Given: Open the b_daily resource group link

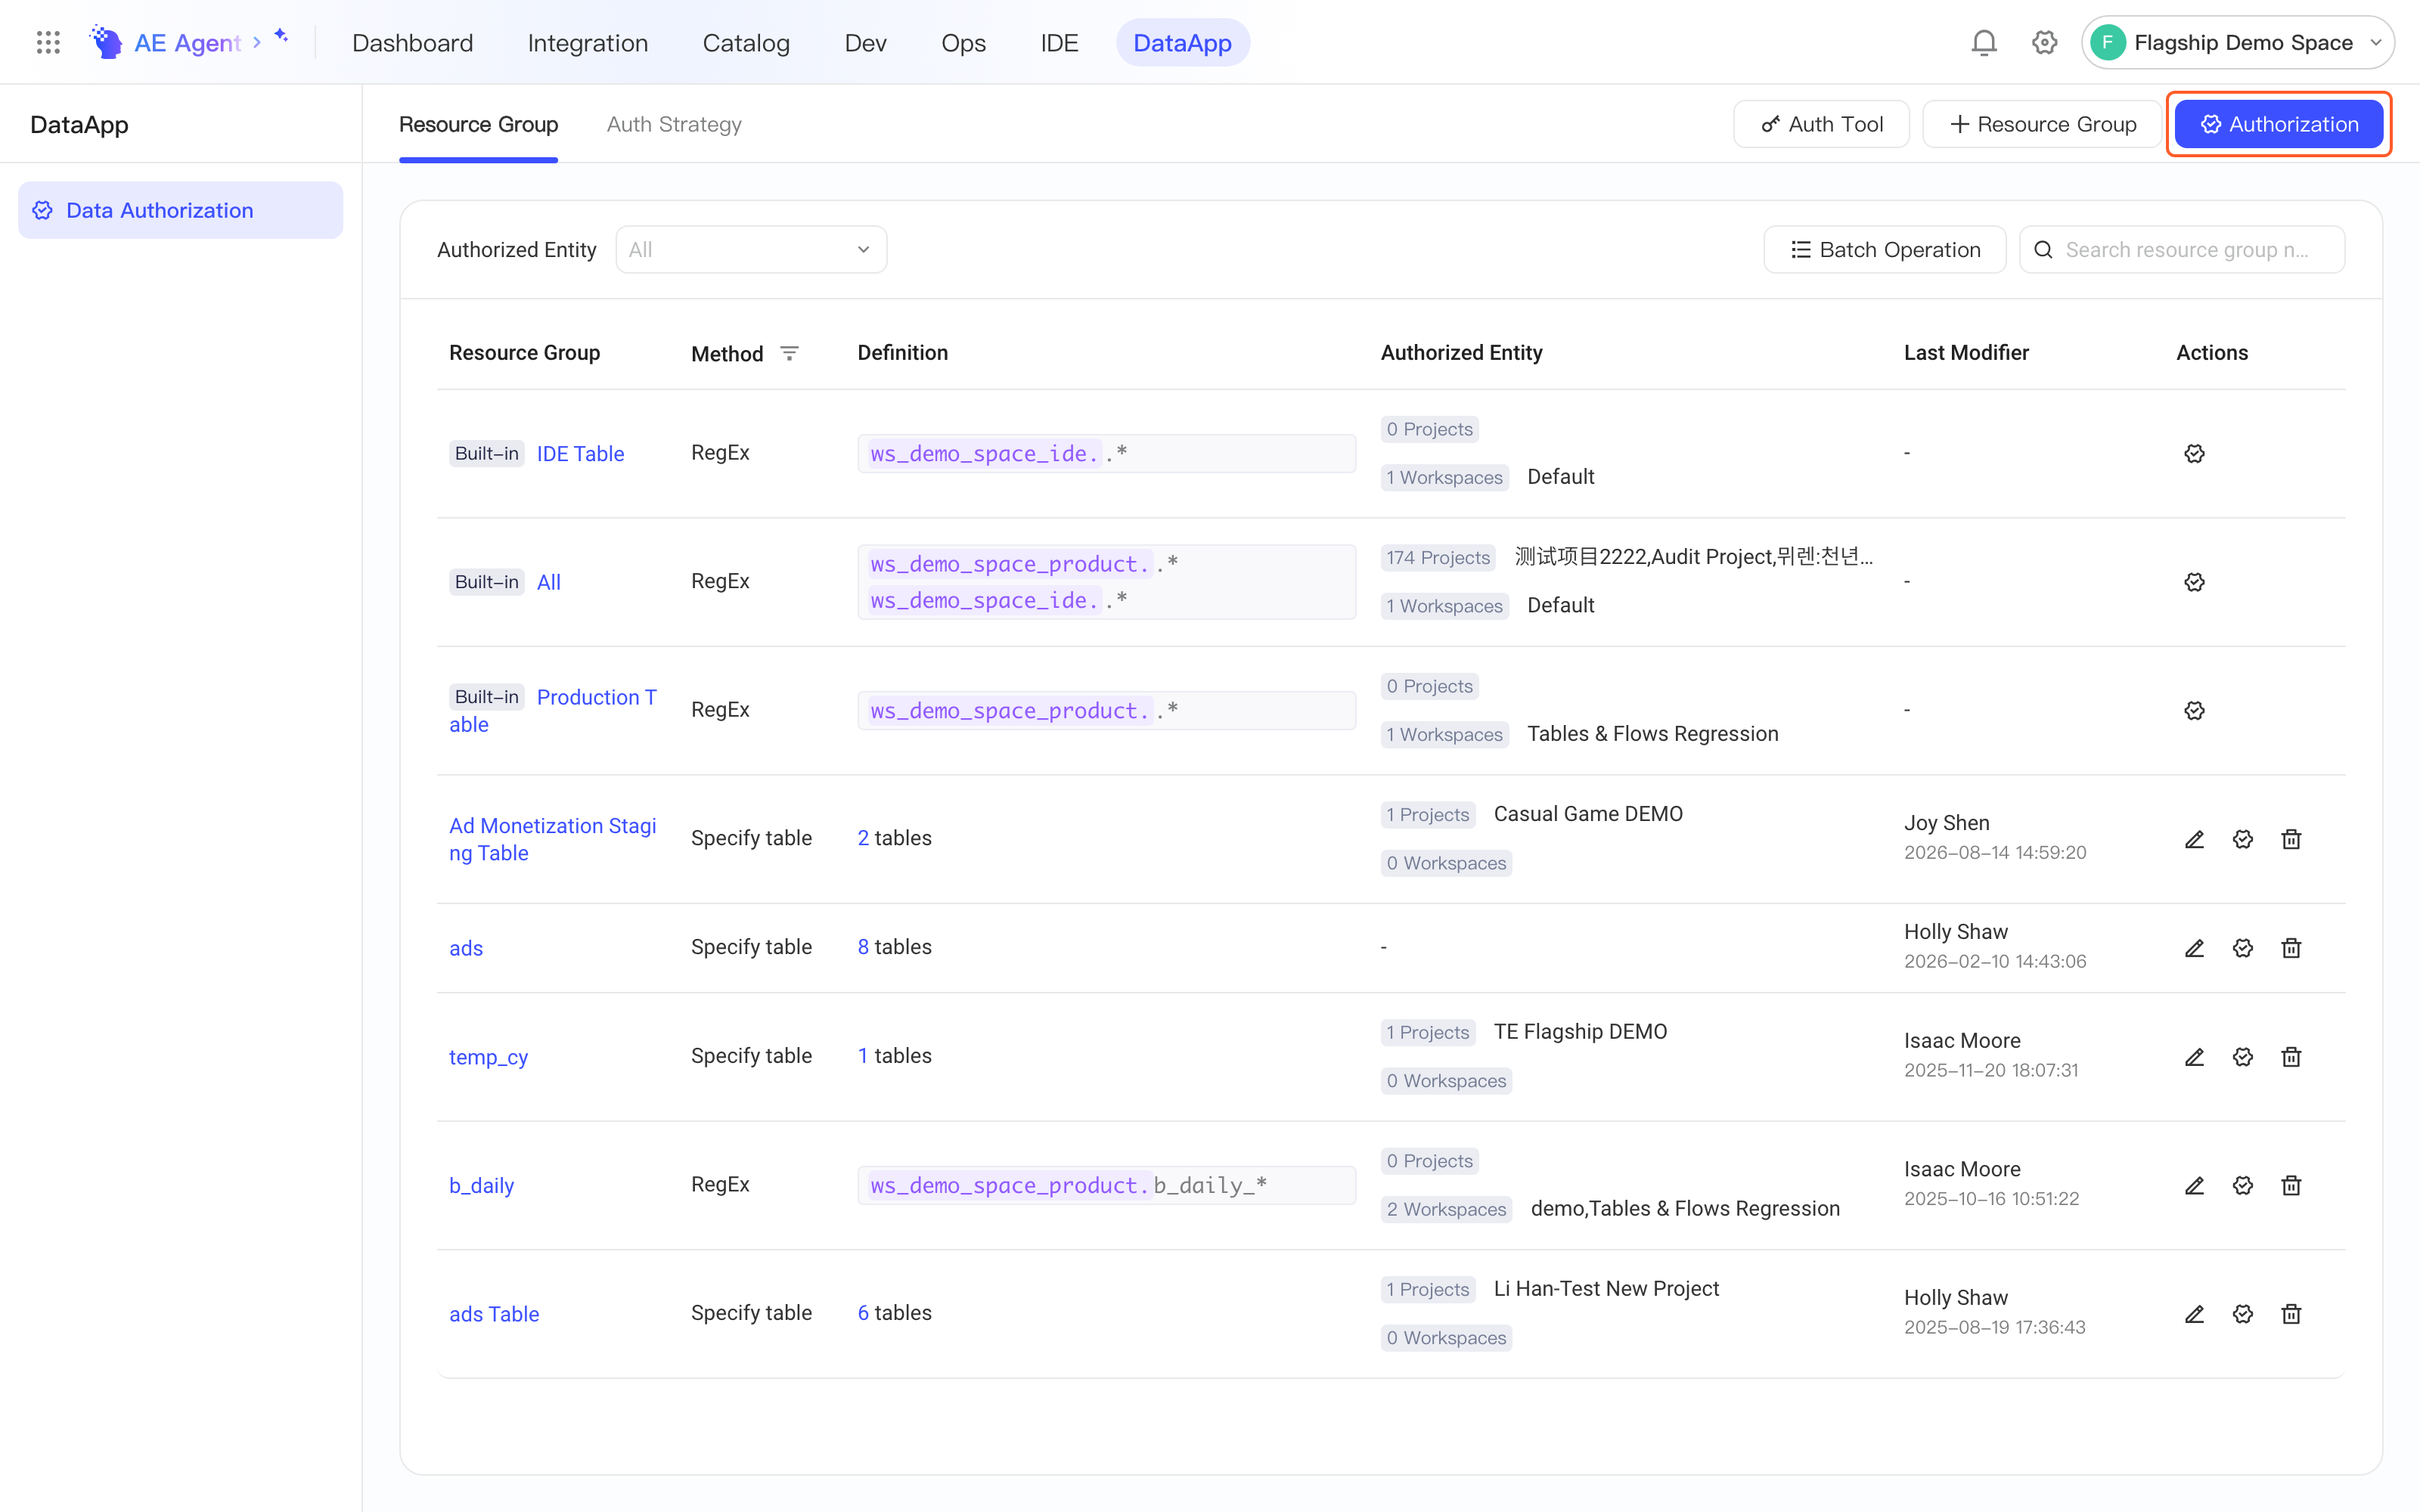Looking at the screenshot, I should (x=481, y=1185).
